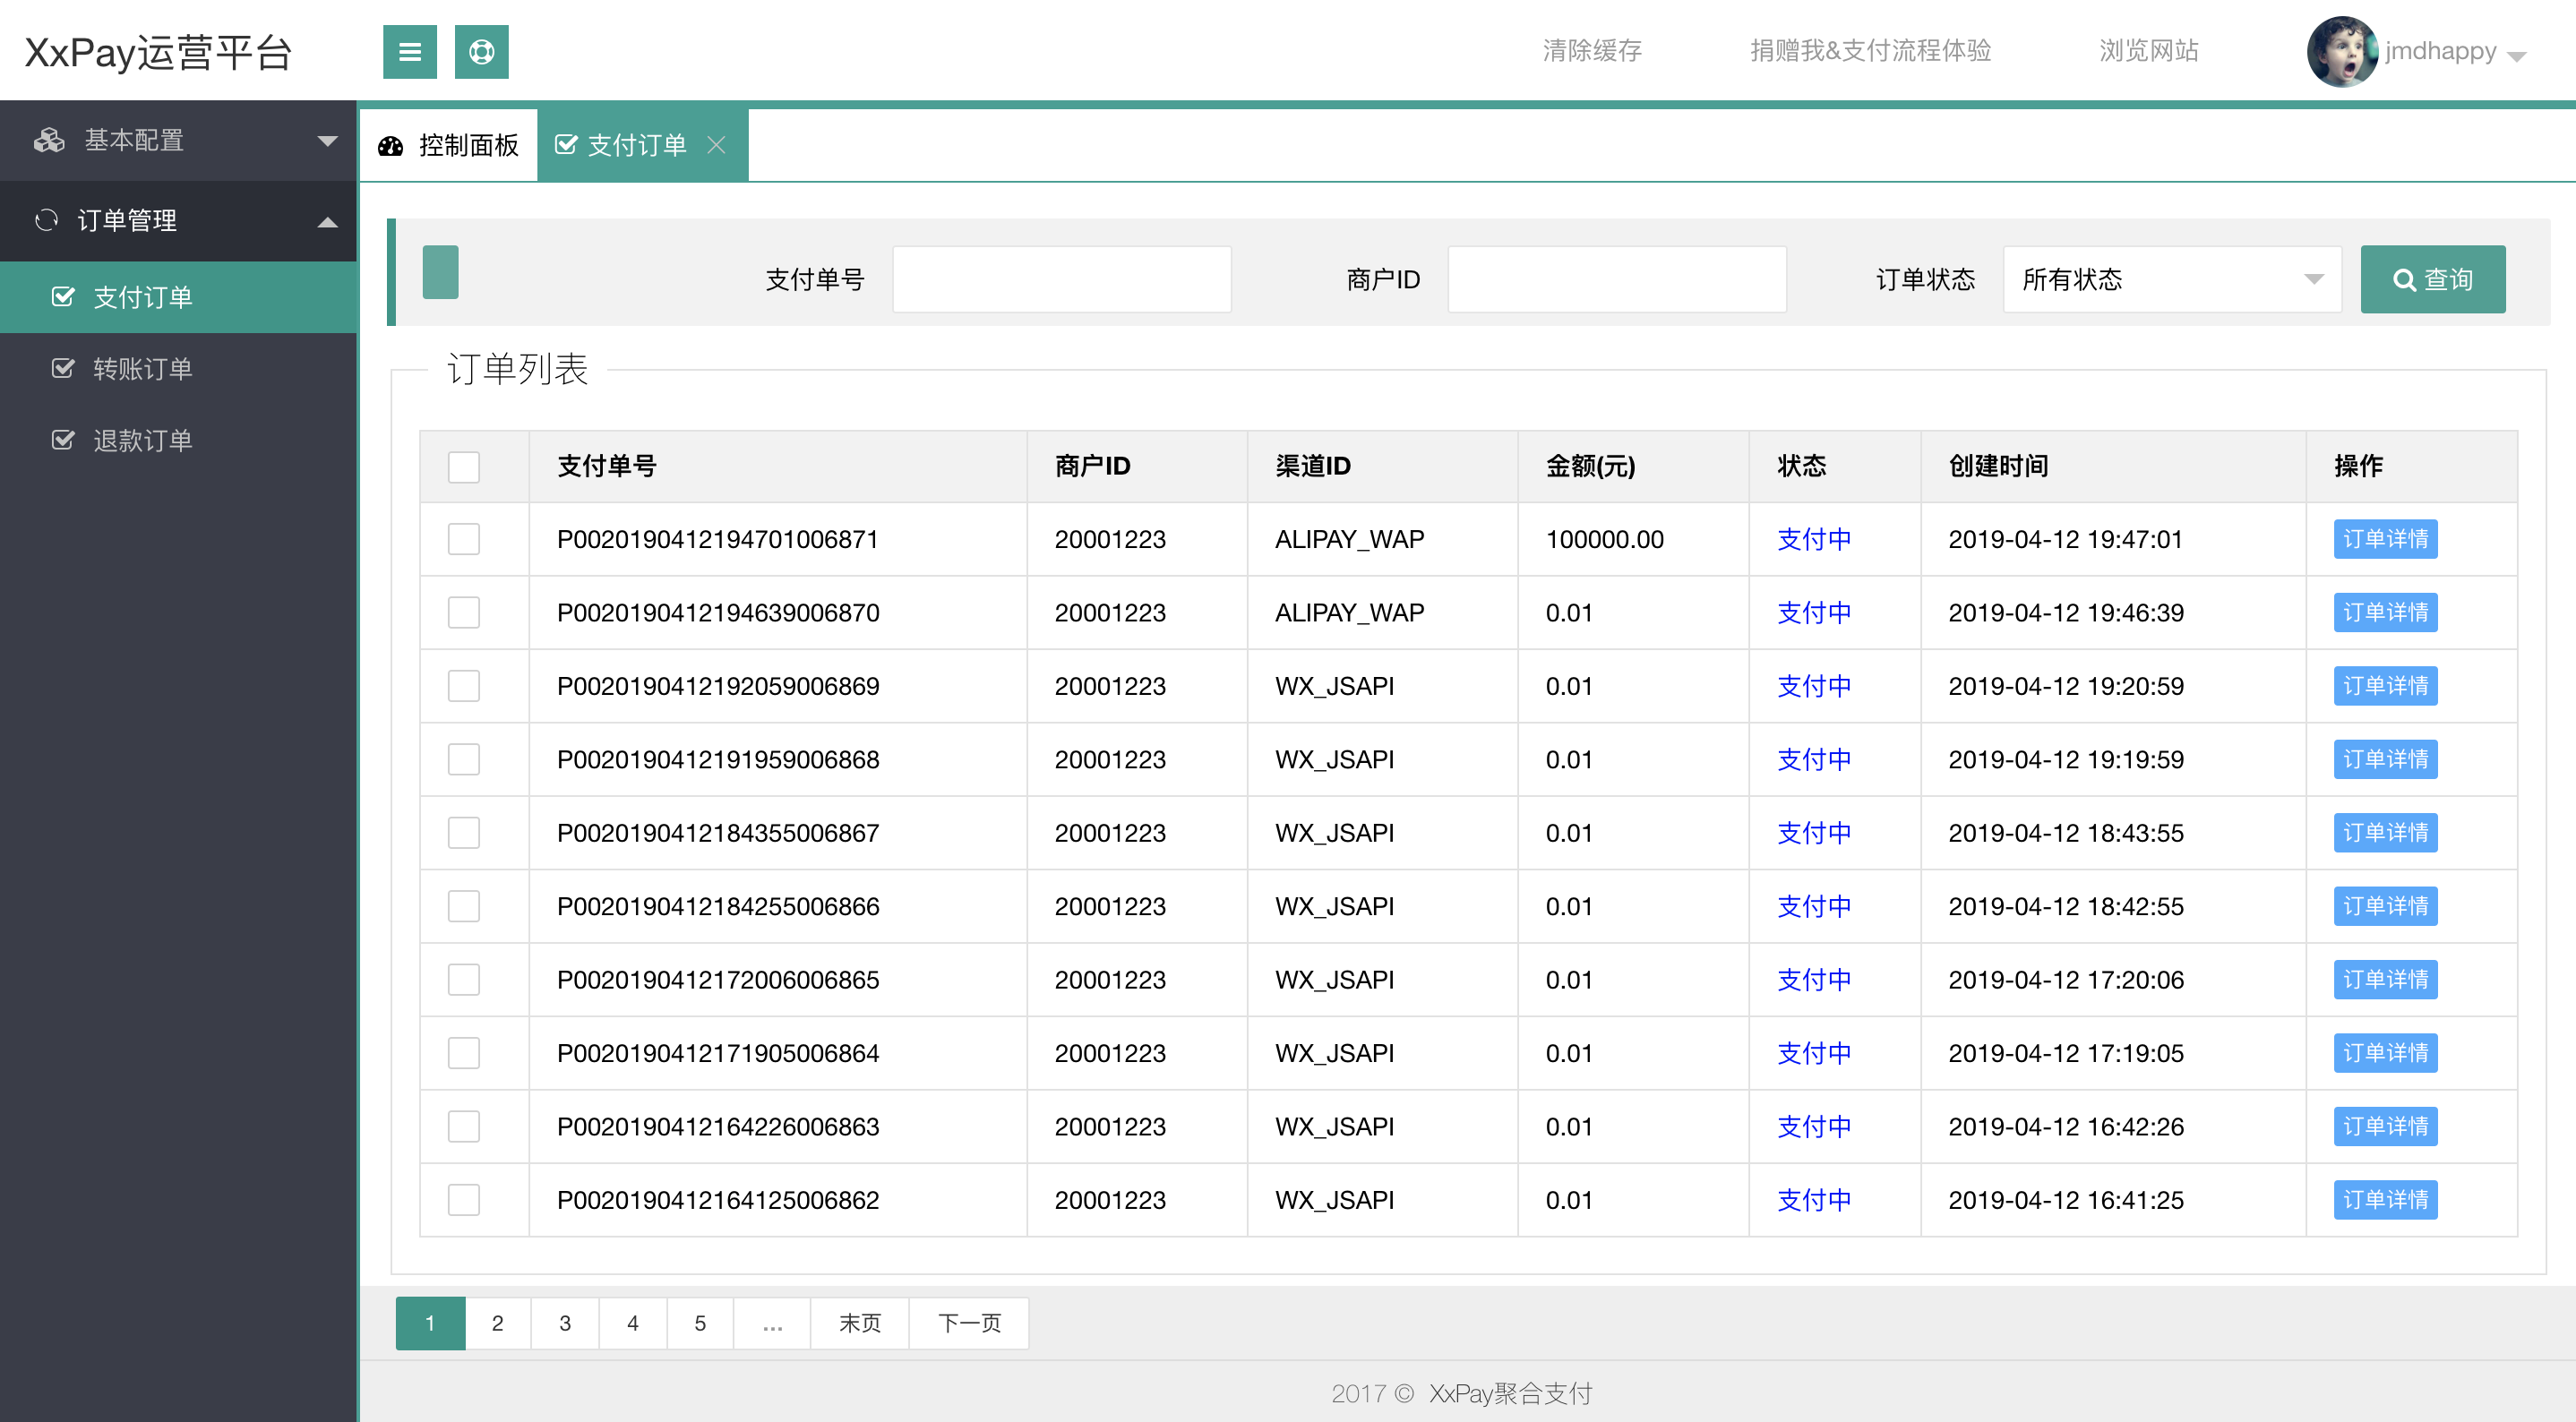Open the 订单状态 所有状态 dropdown

2171,280
